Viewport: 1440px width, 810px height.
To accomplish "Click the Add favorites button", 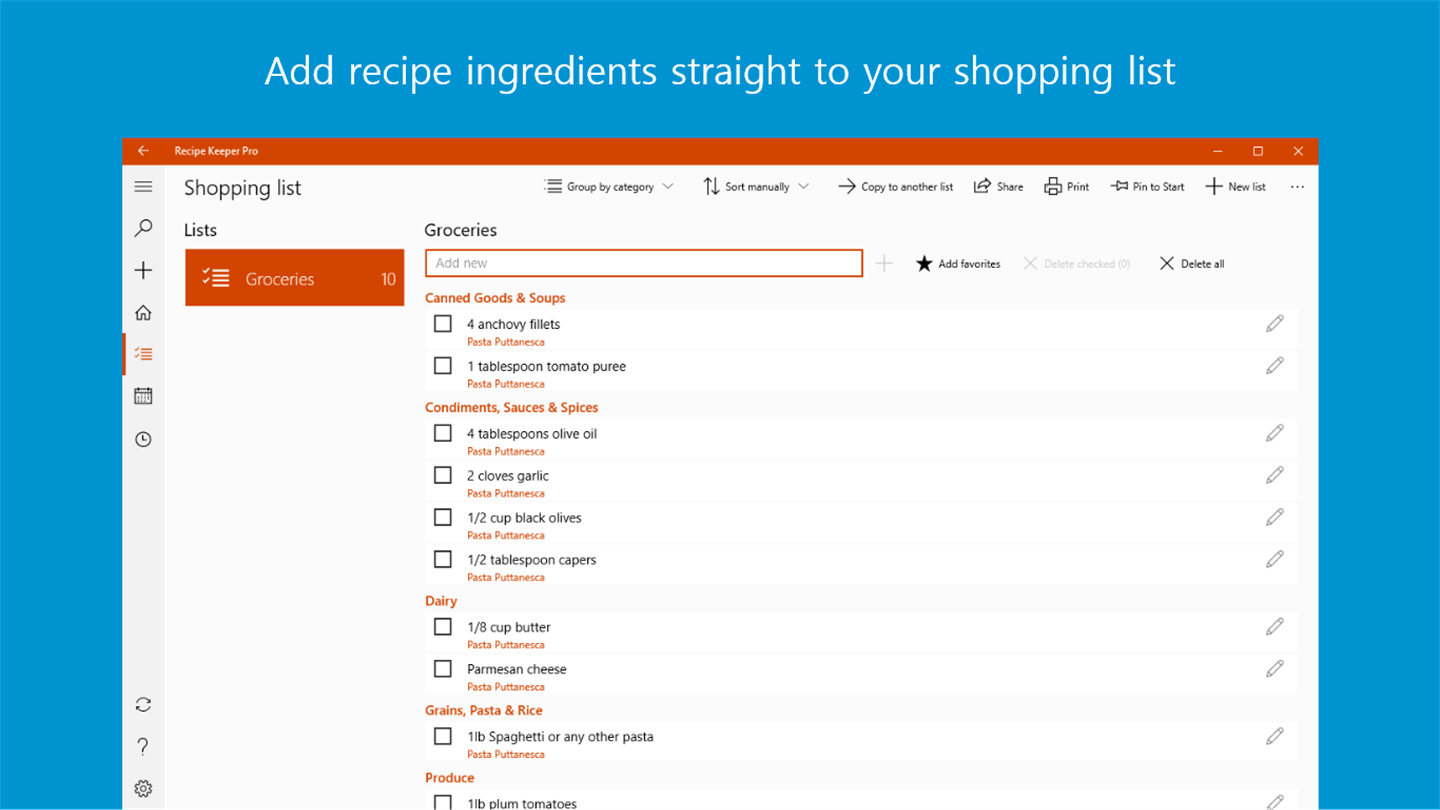I will (958, 264).
